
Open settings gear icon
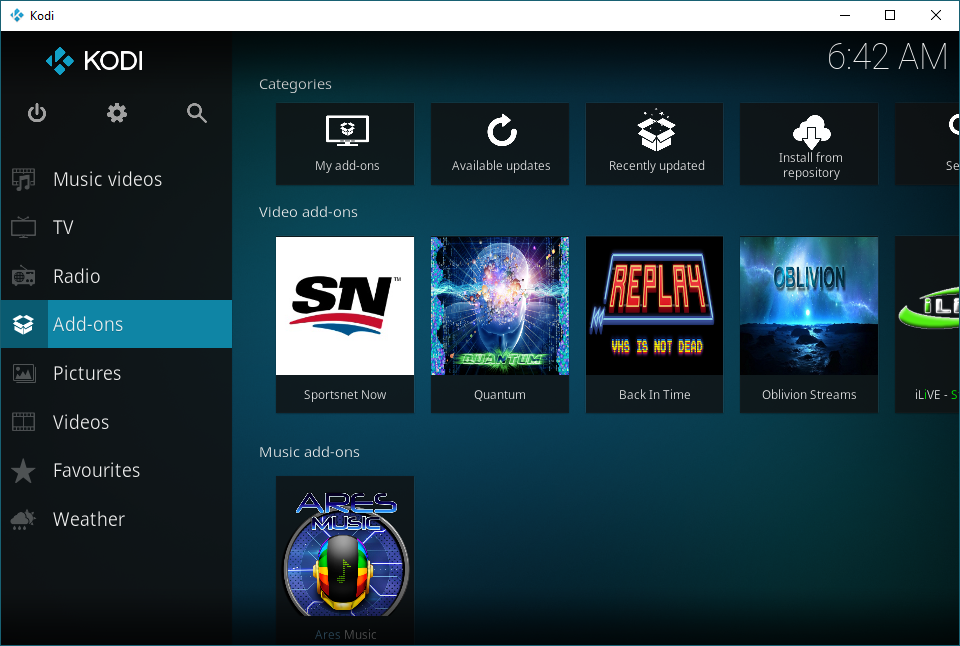[116, 113]
